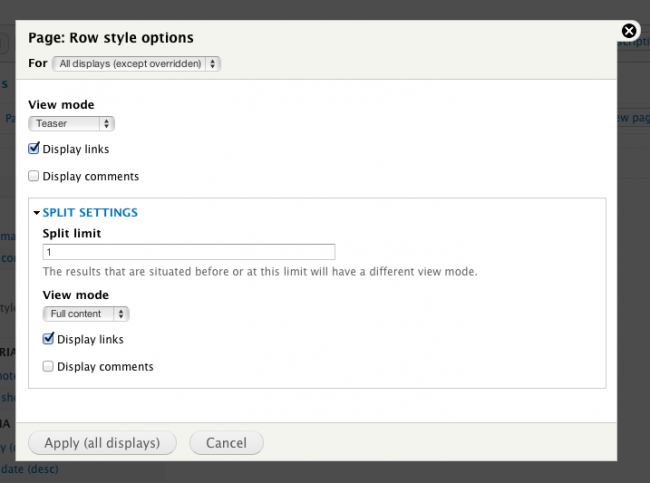650x483 pixels.
Task: Close the Row style options dialog
Action: pyautogui.click(x=628, y=31)
